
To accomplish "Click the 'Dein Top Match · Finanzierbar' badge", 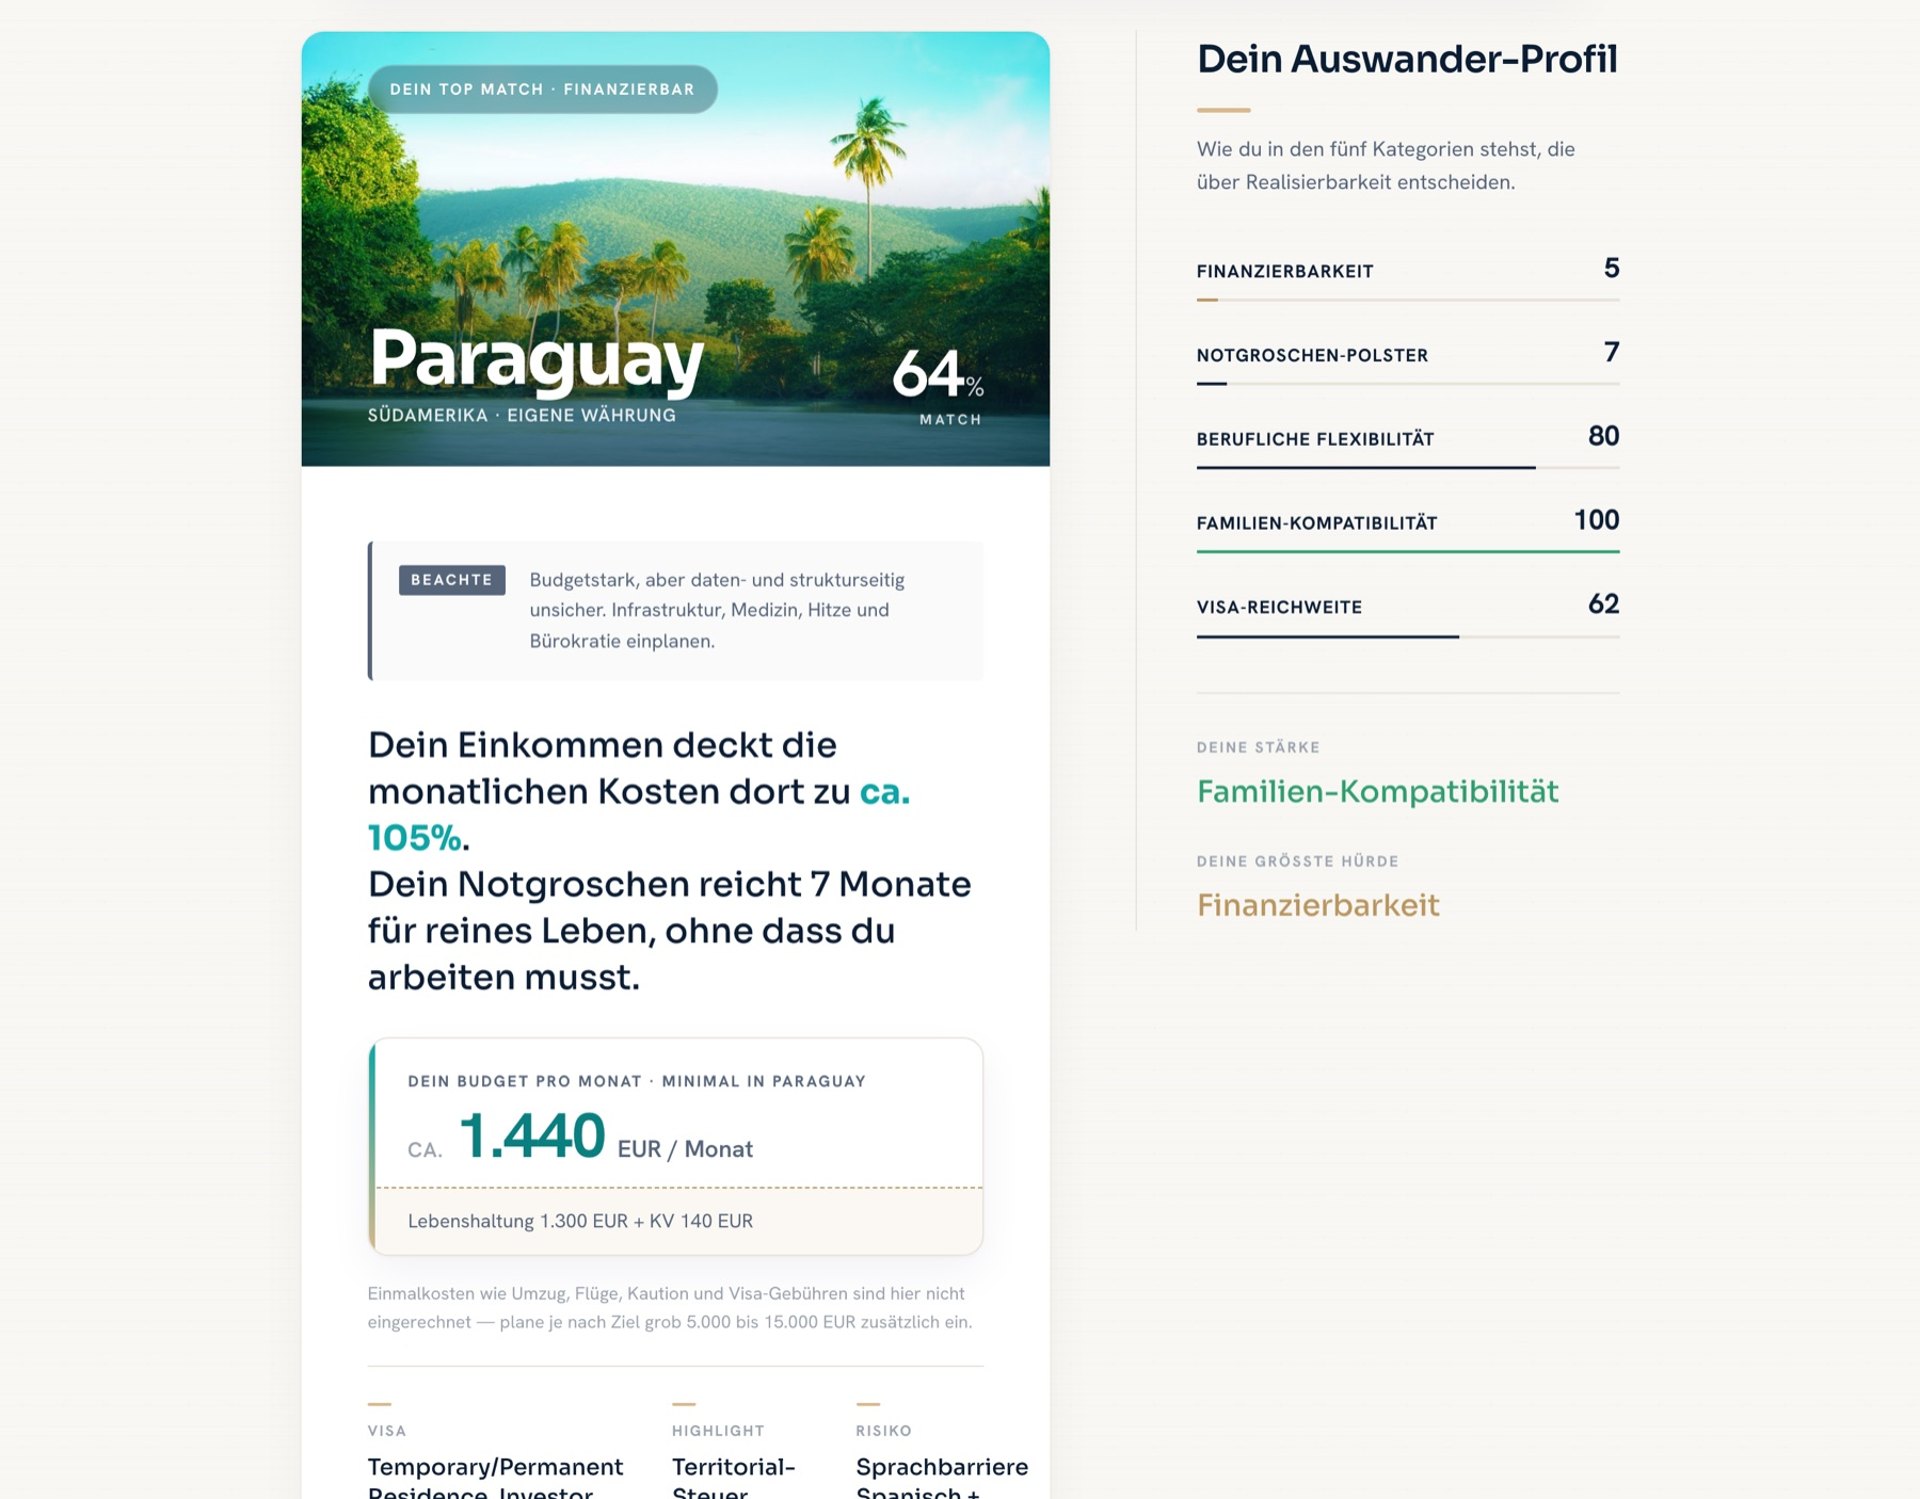I will point(542,89).
